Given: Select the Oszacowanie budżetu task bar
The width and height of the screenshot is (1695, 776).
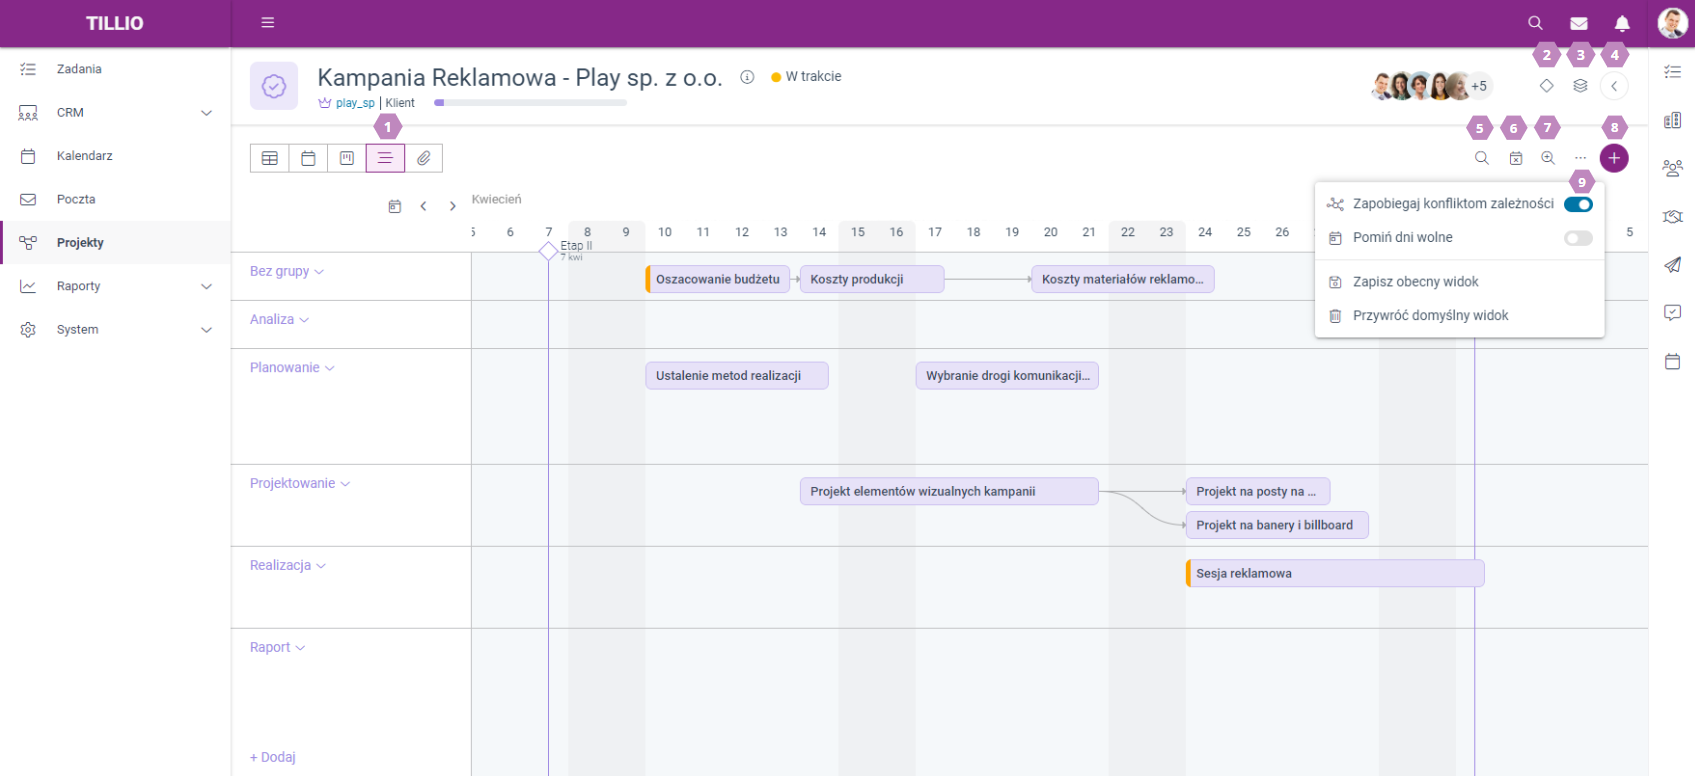Looking at the screenshot, I should point(717,279).
